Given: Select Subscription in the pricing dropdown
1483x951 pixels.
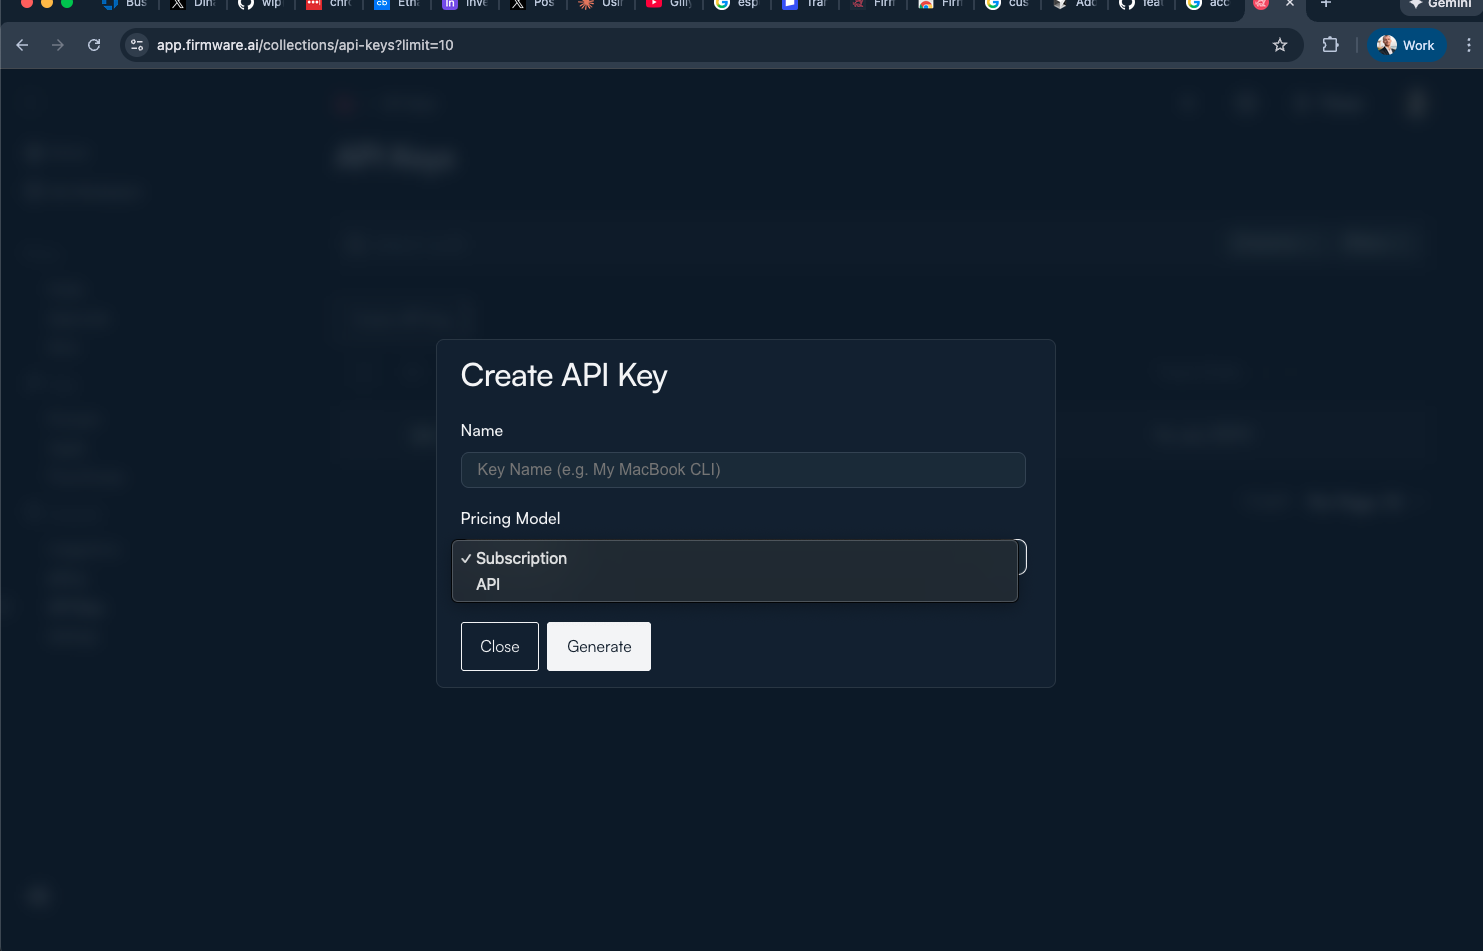Looking at the screenshot, I should coord(521,558).
